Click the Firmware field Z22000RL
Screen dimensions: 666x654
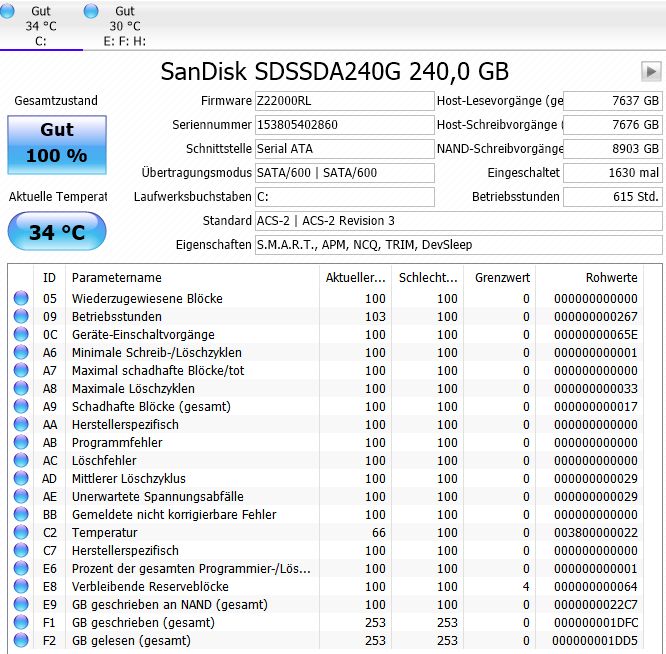click(344, 101)
